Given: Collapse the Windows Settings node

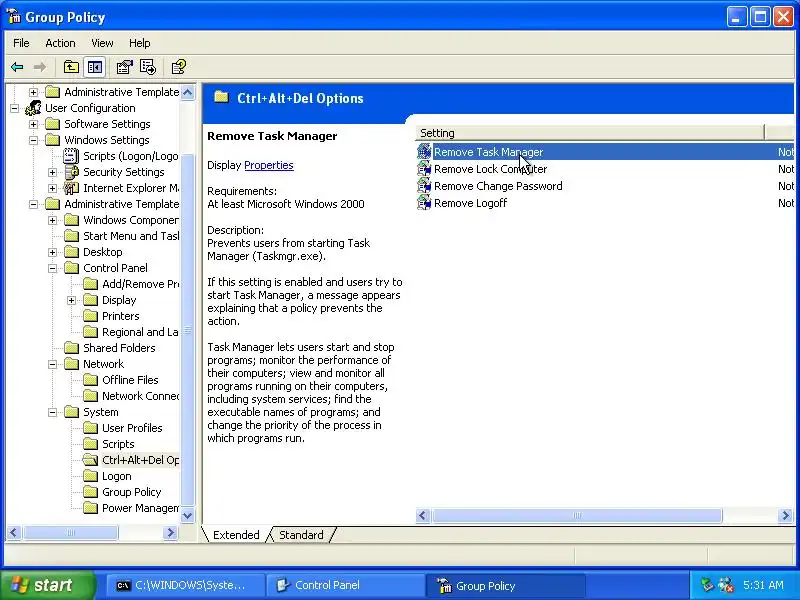Looking at the screenshot, I should pos(33,140).
